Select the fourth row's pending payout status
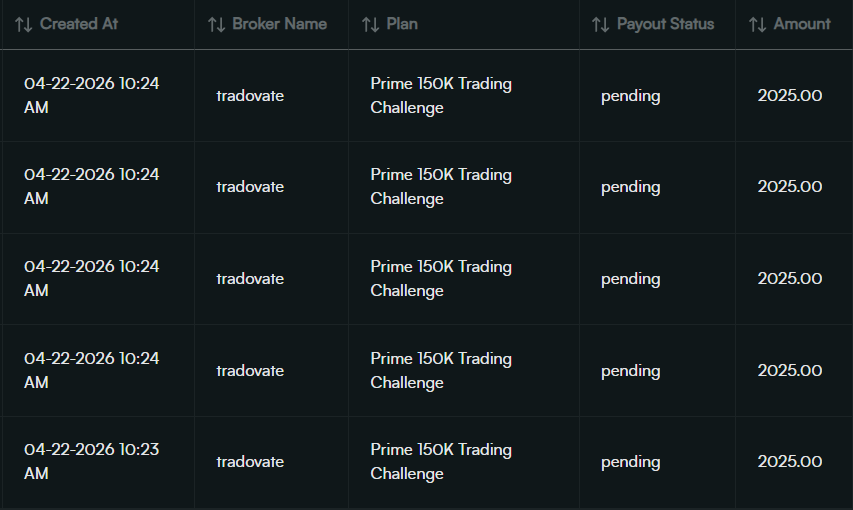853x510 pixels. tap(630, 370)
